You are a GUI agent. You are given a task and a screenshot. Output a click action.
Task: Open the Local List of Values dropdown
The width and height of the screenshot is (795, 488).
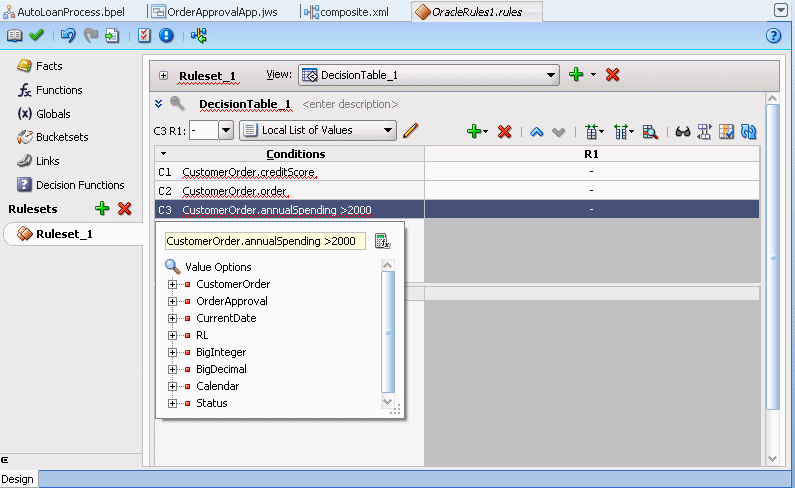(x=318, y=130)
